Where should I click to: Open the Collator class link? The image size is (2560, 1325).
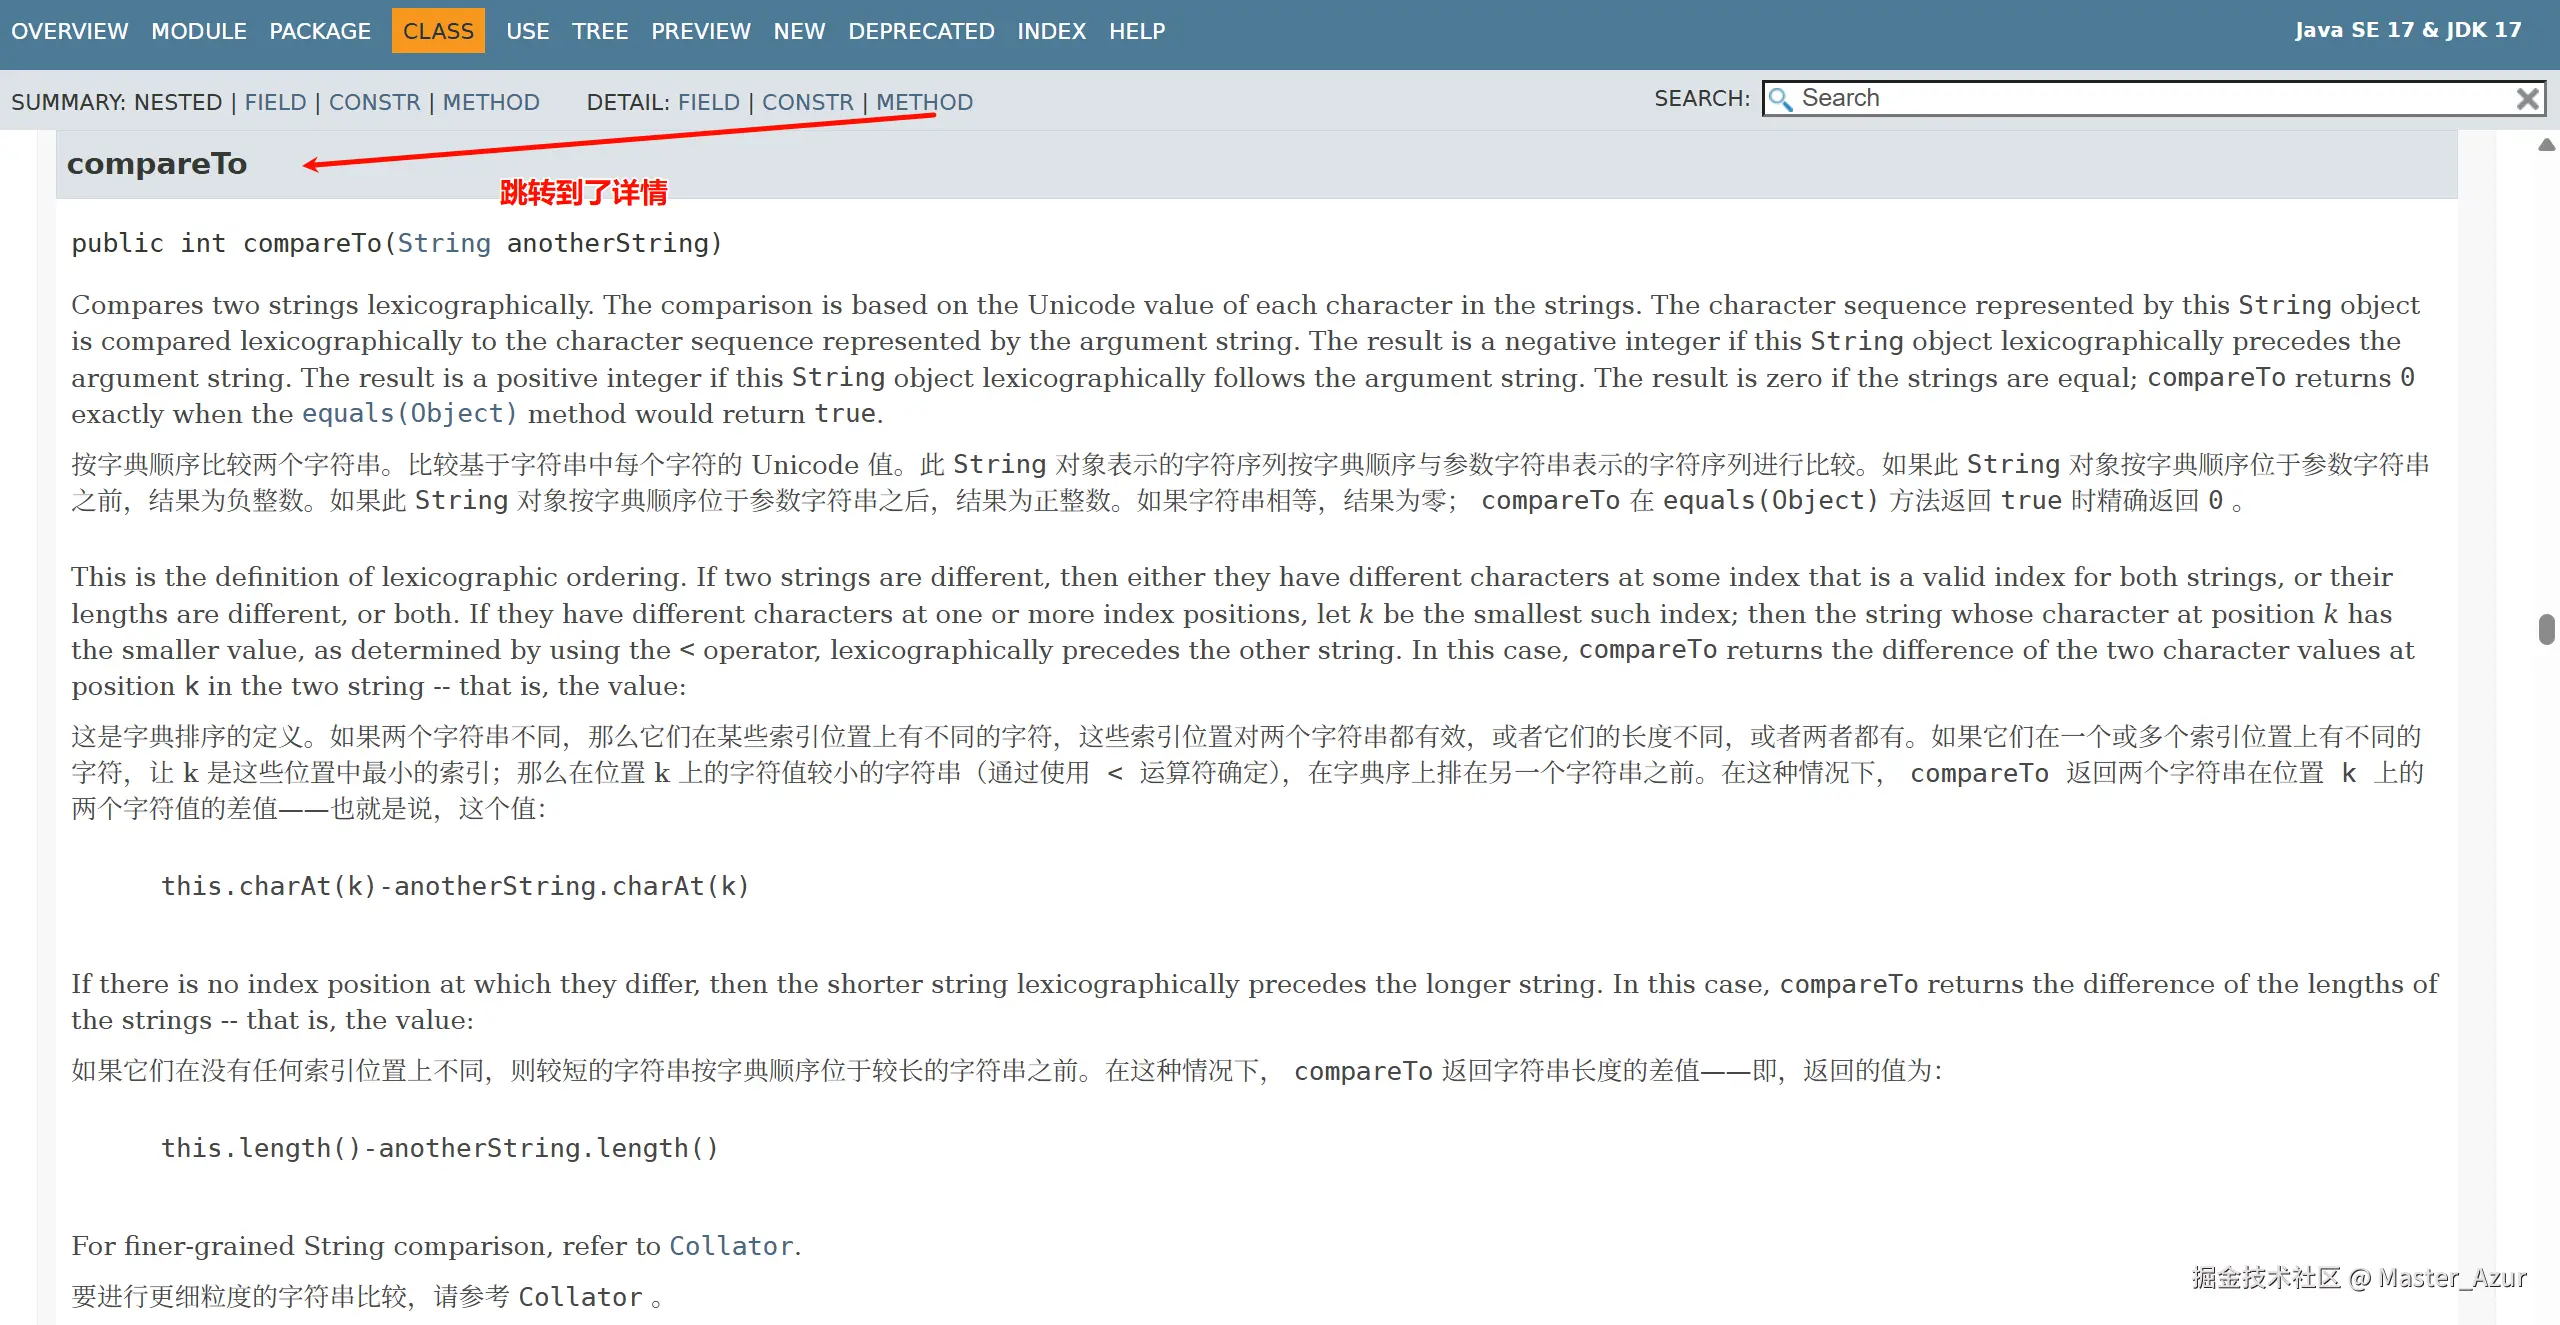pyautogui.click(x=731, y=1246)
